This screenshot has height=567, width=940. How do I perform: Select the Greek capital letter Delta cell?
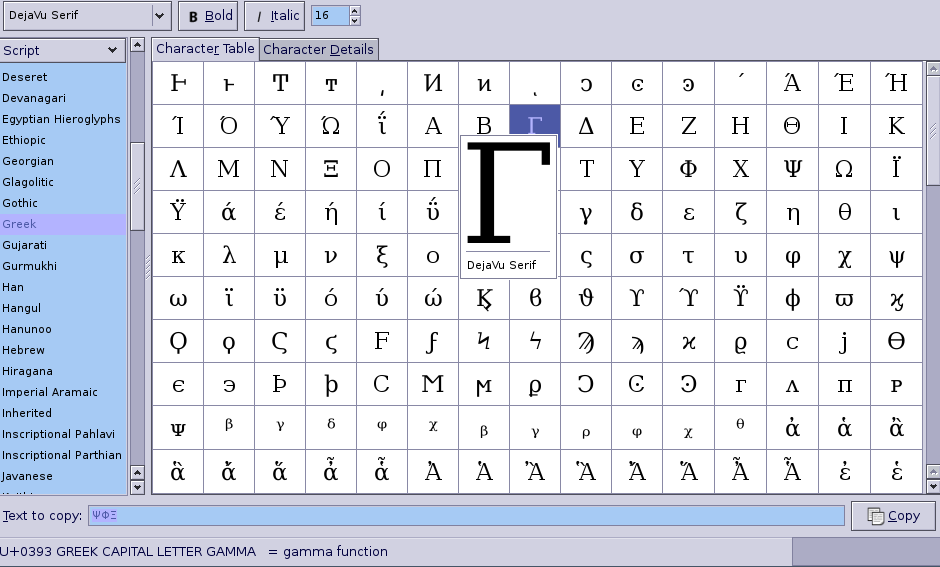586,126
